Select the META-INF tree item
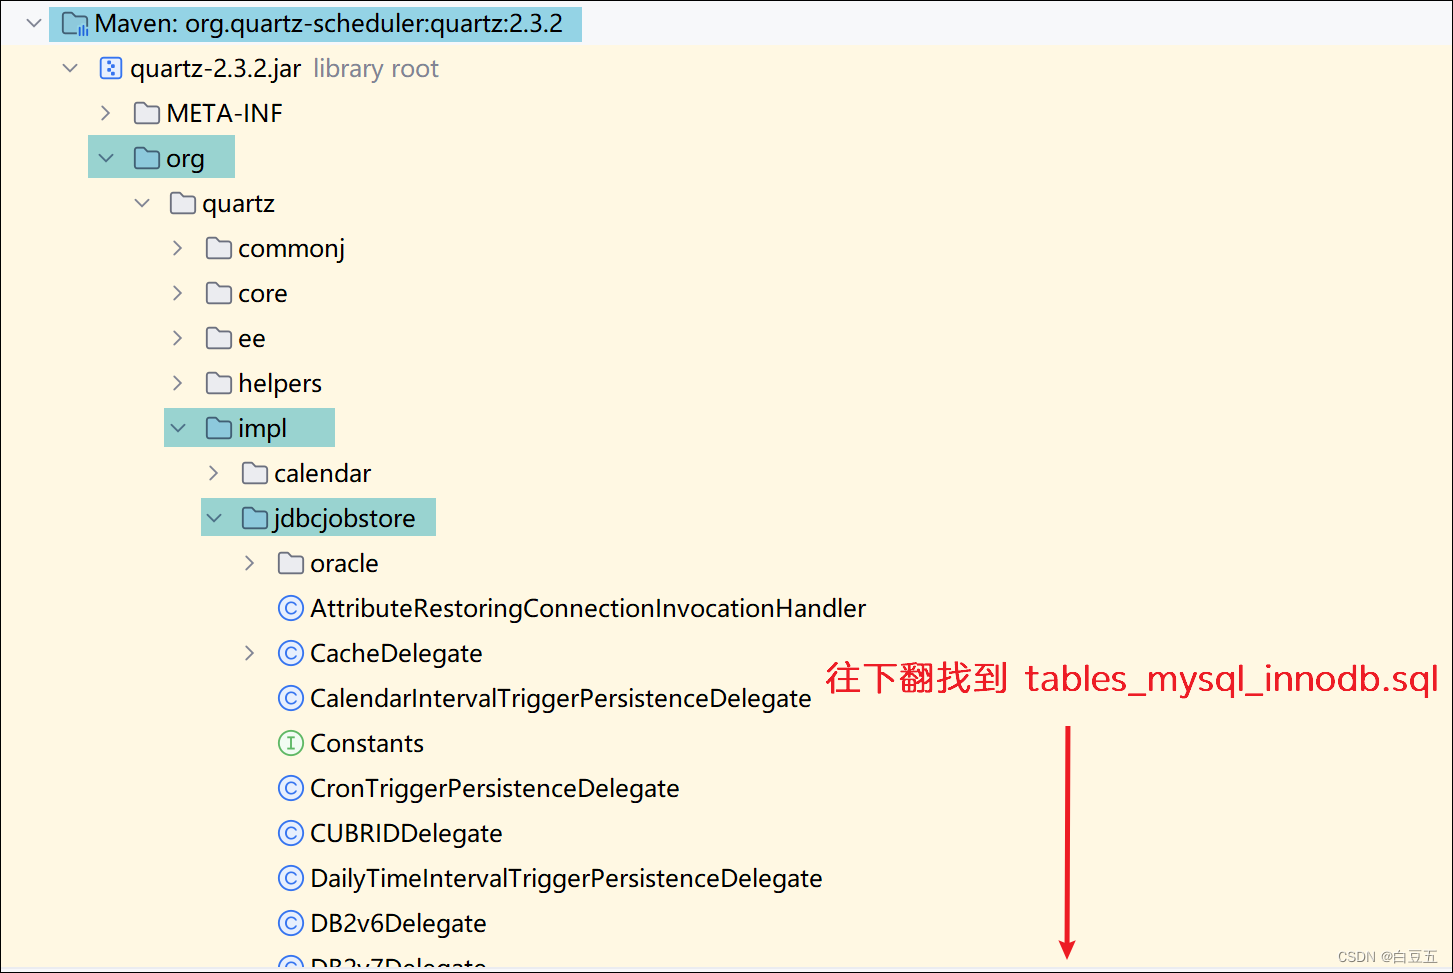 pos(225,113)
